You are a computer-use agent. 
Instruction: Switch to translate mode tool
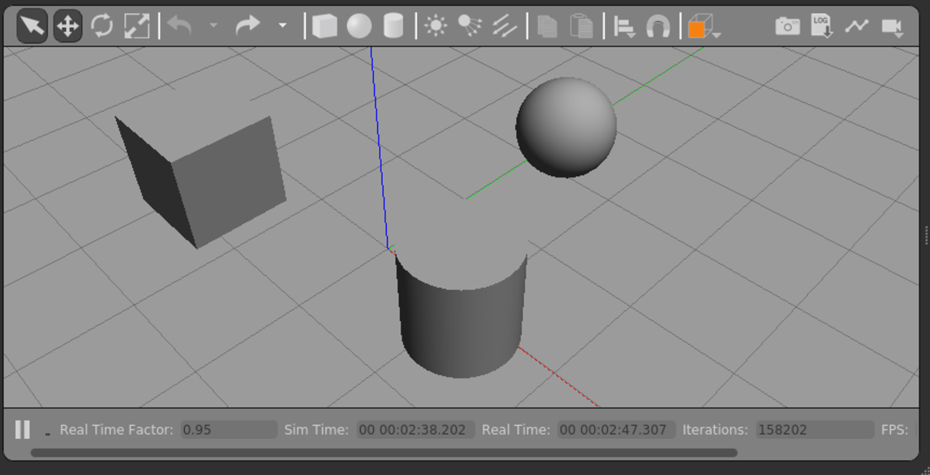tap(68, 26)
